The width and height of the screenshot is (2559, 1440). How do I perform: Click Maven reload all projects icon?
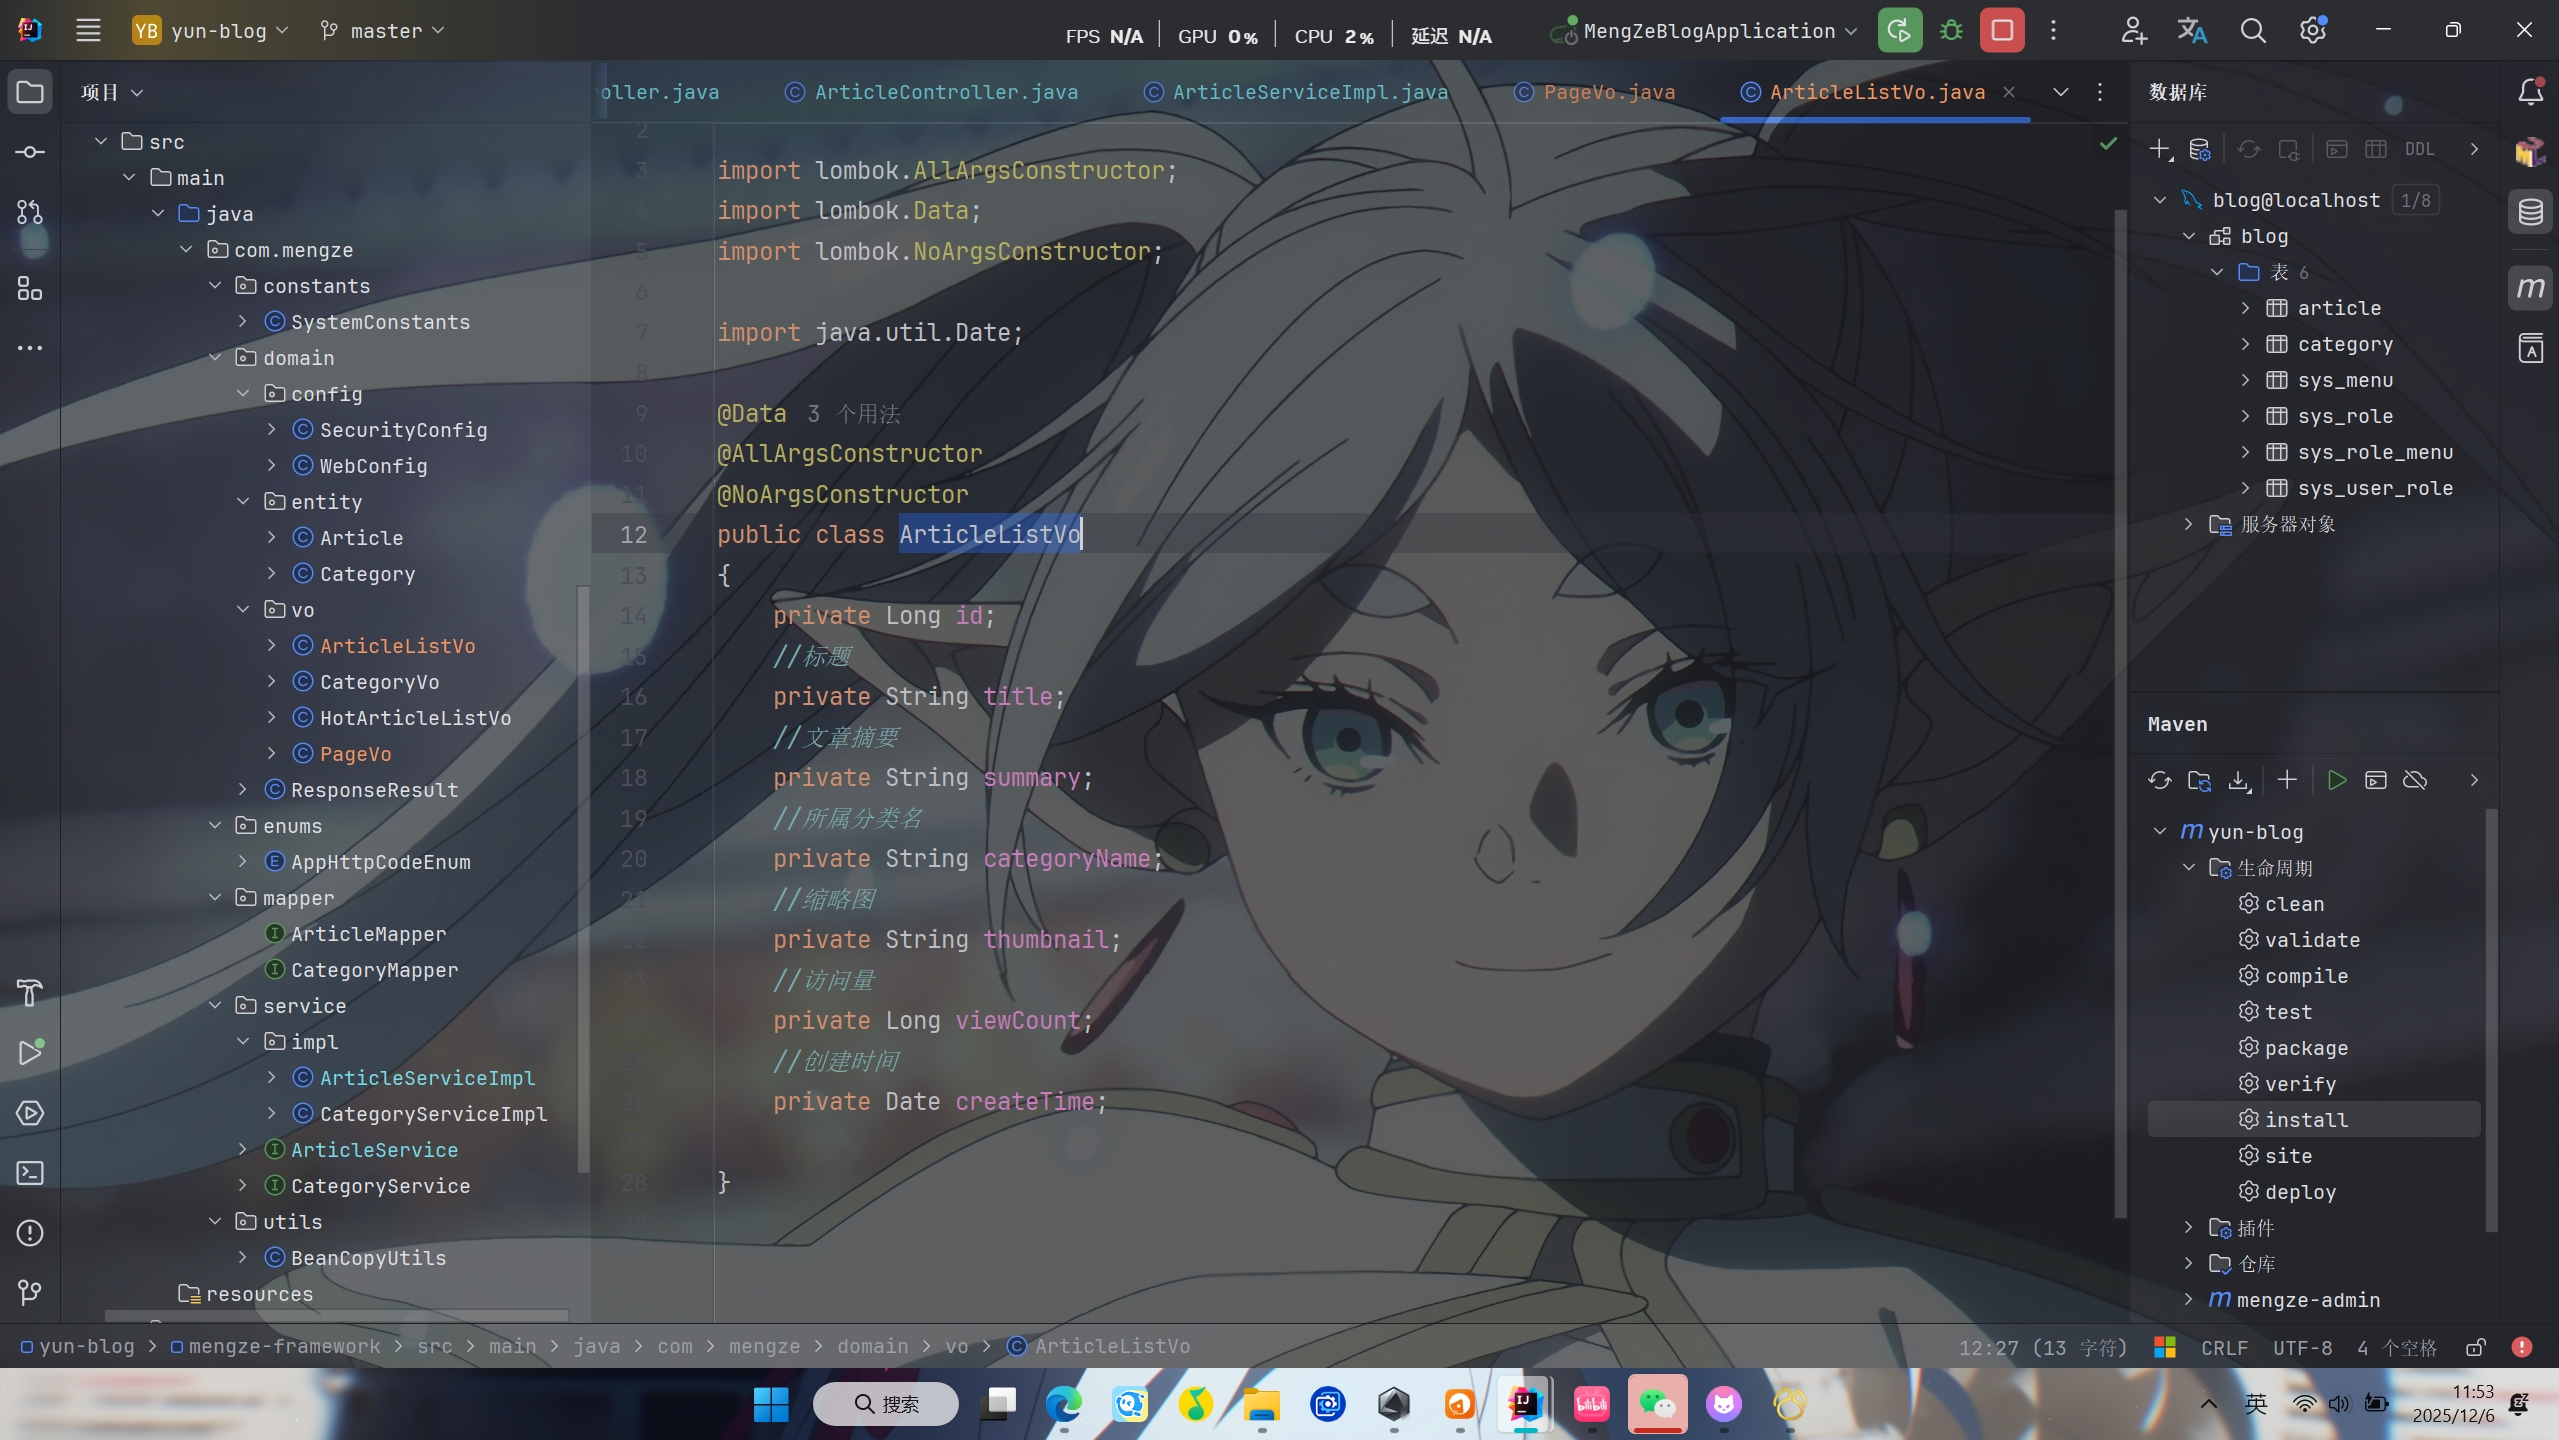2159,781
